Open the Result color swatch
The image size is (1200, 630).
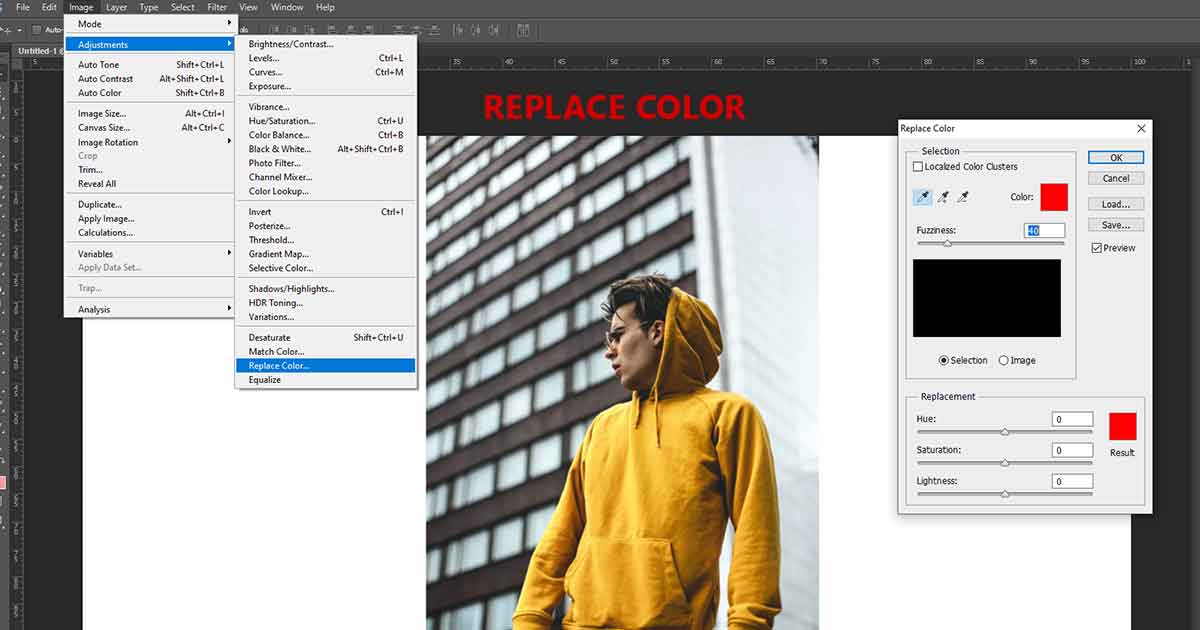point(1122,427)
